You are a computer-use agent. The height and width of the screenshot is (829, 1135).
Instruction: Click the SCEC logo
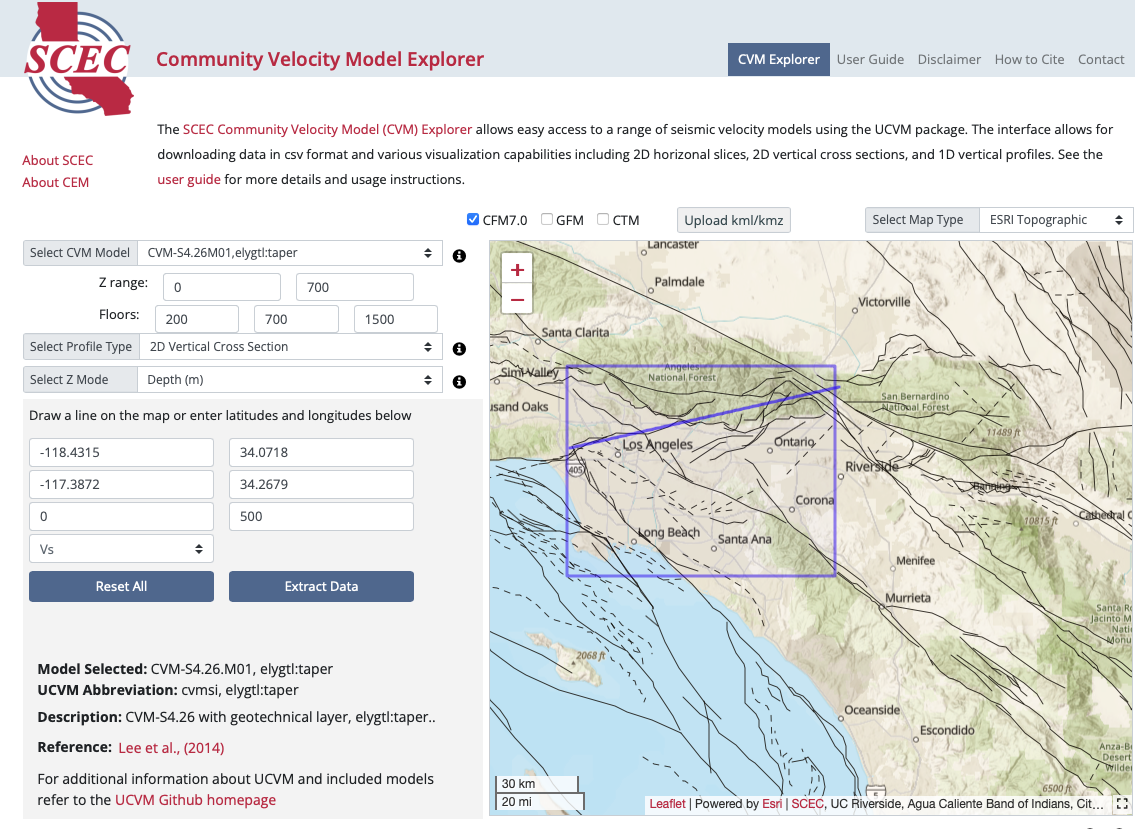click(78, 58)
